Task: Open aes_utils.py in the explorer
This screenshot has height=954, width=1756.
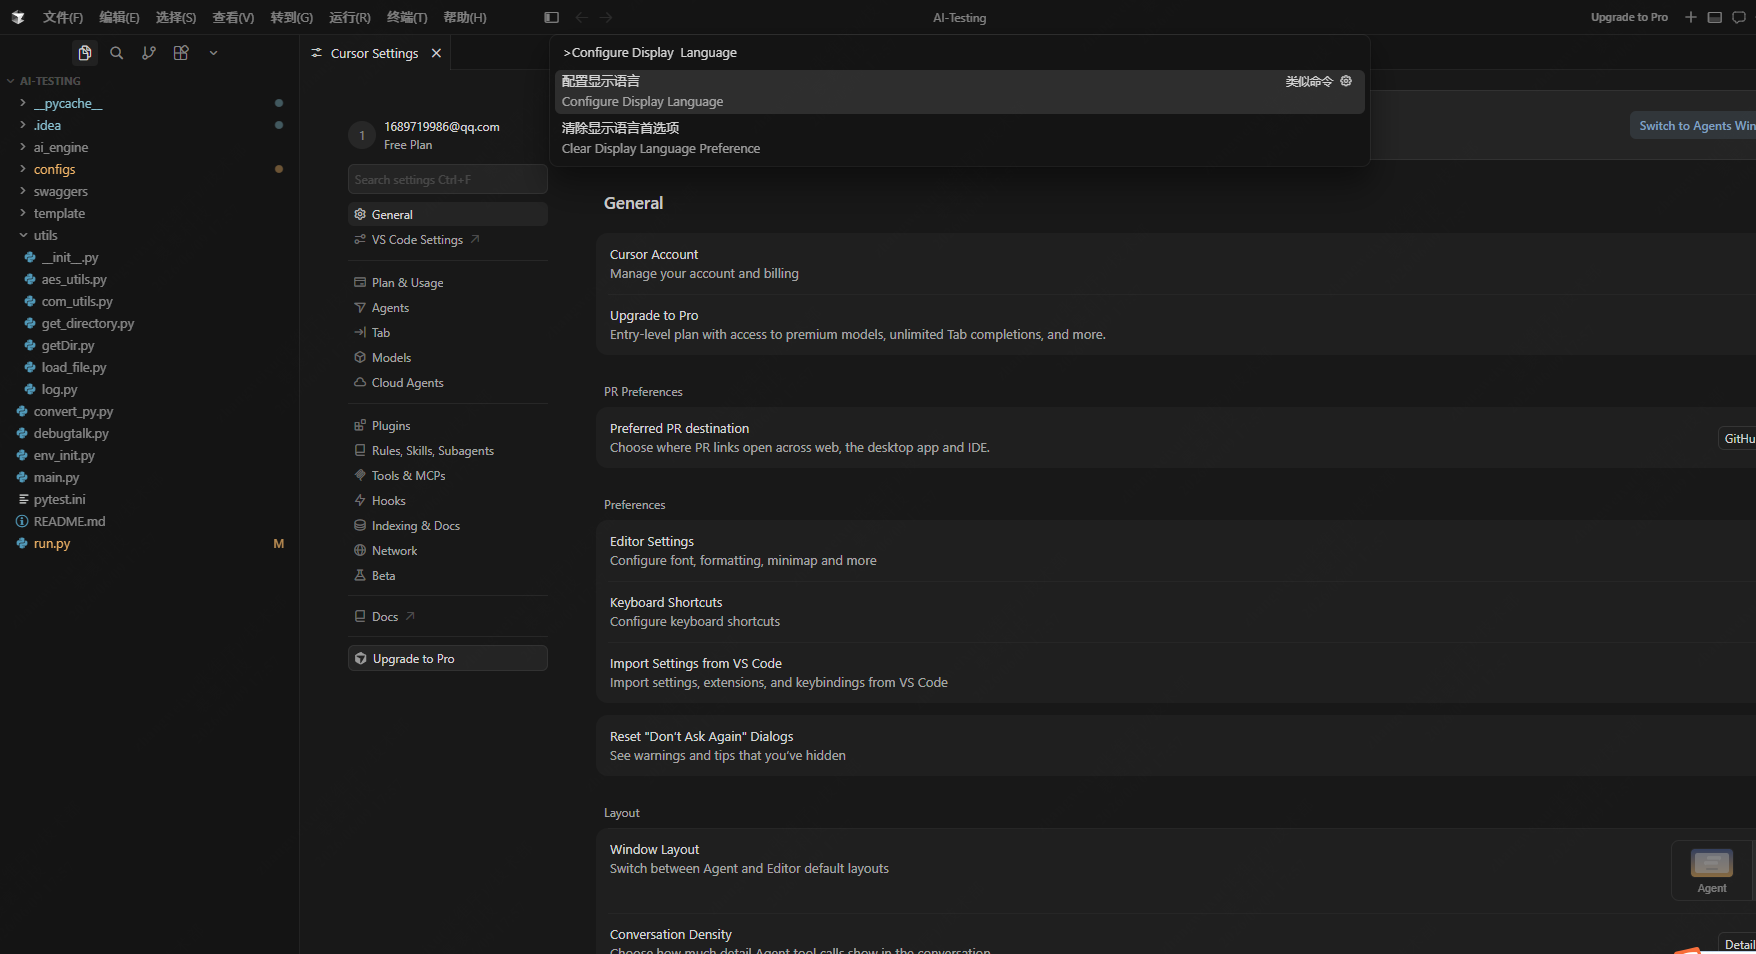Action: click(150, 279)
